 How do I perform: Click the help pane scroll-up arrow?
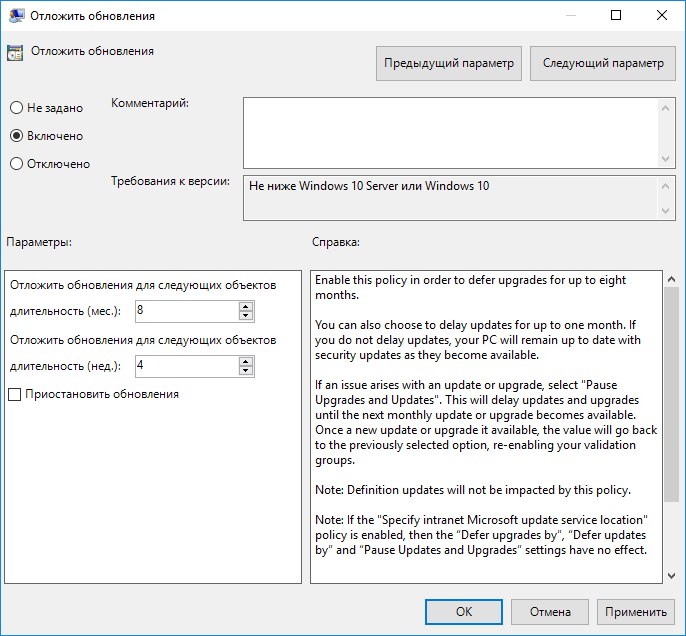pos(672,279)
